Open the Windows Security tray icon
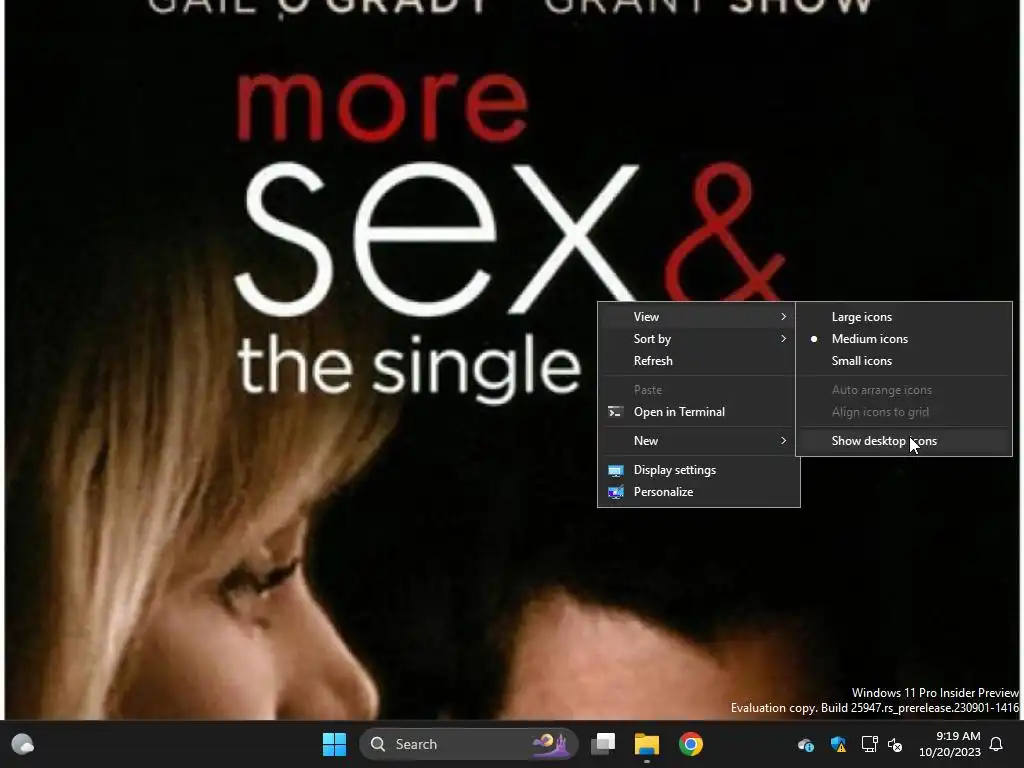The image size is (1024, 768). tap(839, 744)
